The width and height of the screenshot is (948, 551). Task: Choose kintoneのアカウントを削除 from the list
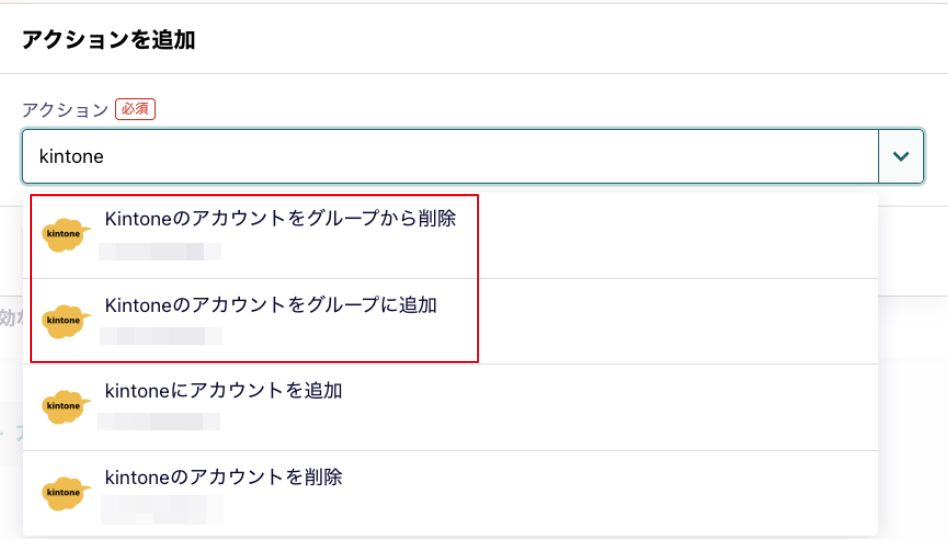[x=223, y=477]
